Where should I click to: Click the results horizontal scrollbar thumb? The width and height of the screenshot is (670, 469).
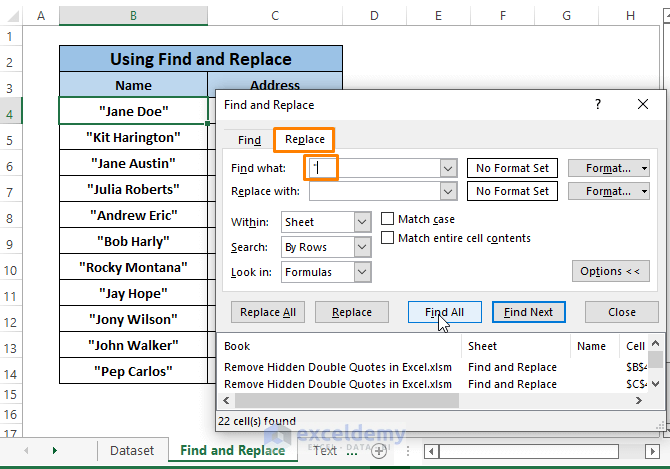347,401
